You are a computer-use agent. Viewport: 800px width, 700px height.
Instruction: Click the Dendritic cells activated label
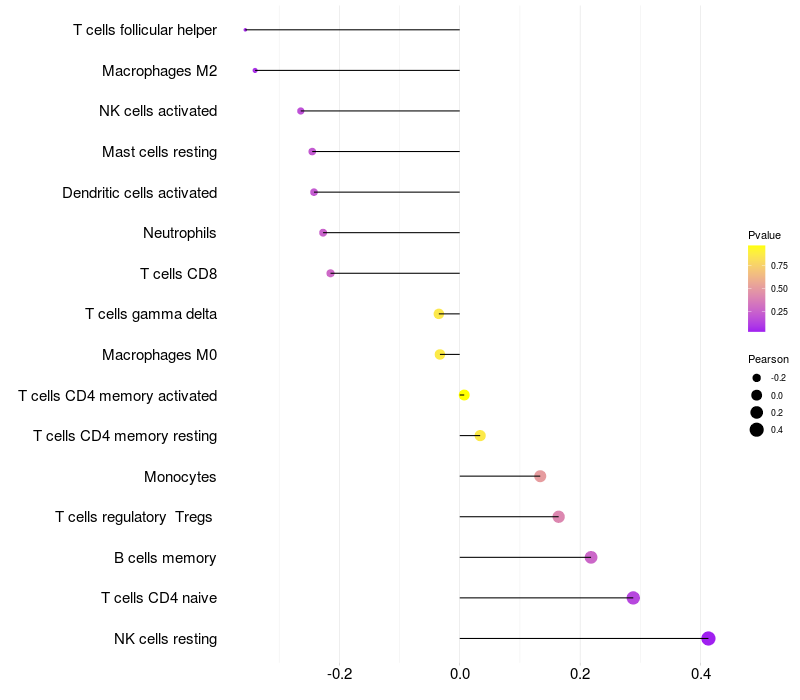(140, 193)
